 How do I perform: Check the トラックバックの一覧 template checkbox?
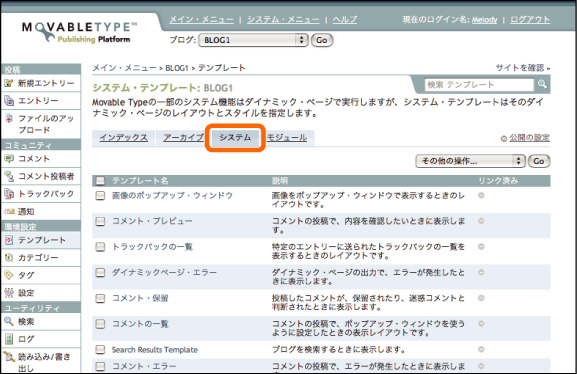click(x=100, y=247)
